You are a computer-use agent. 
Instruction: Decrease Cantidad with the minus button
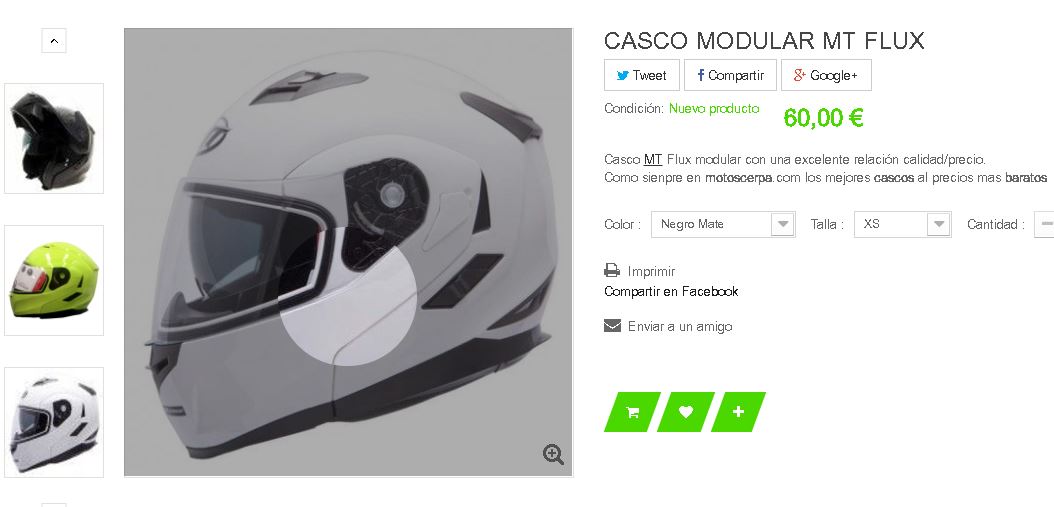point(1045,224)
